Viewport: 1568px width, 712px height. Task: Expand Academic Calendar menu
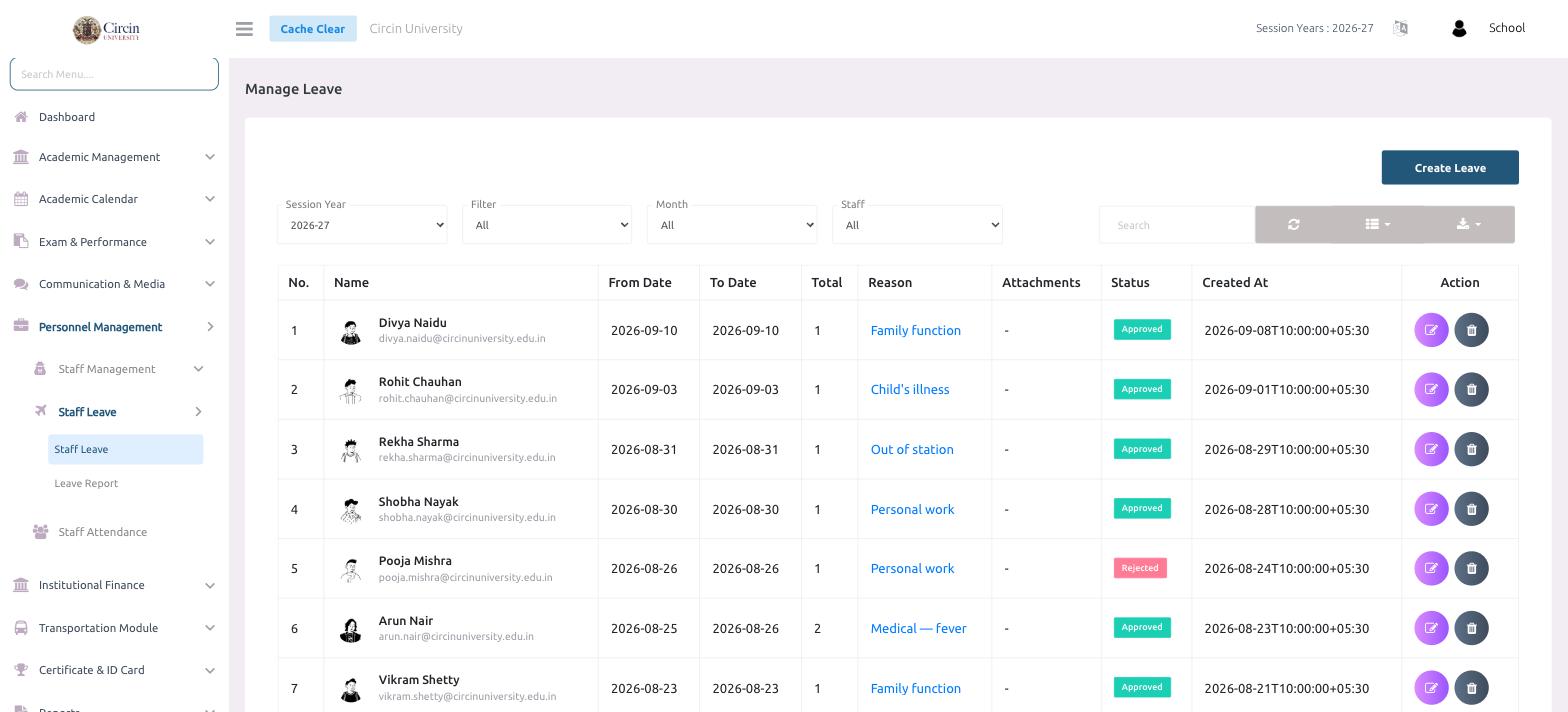coord(114,199)
